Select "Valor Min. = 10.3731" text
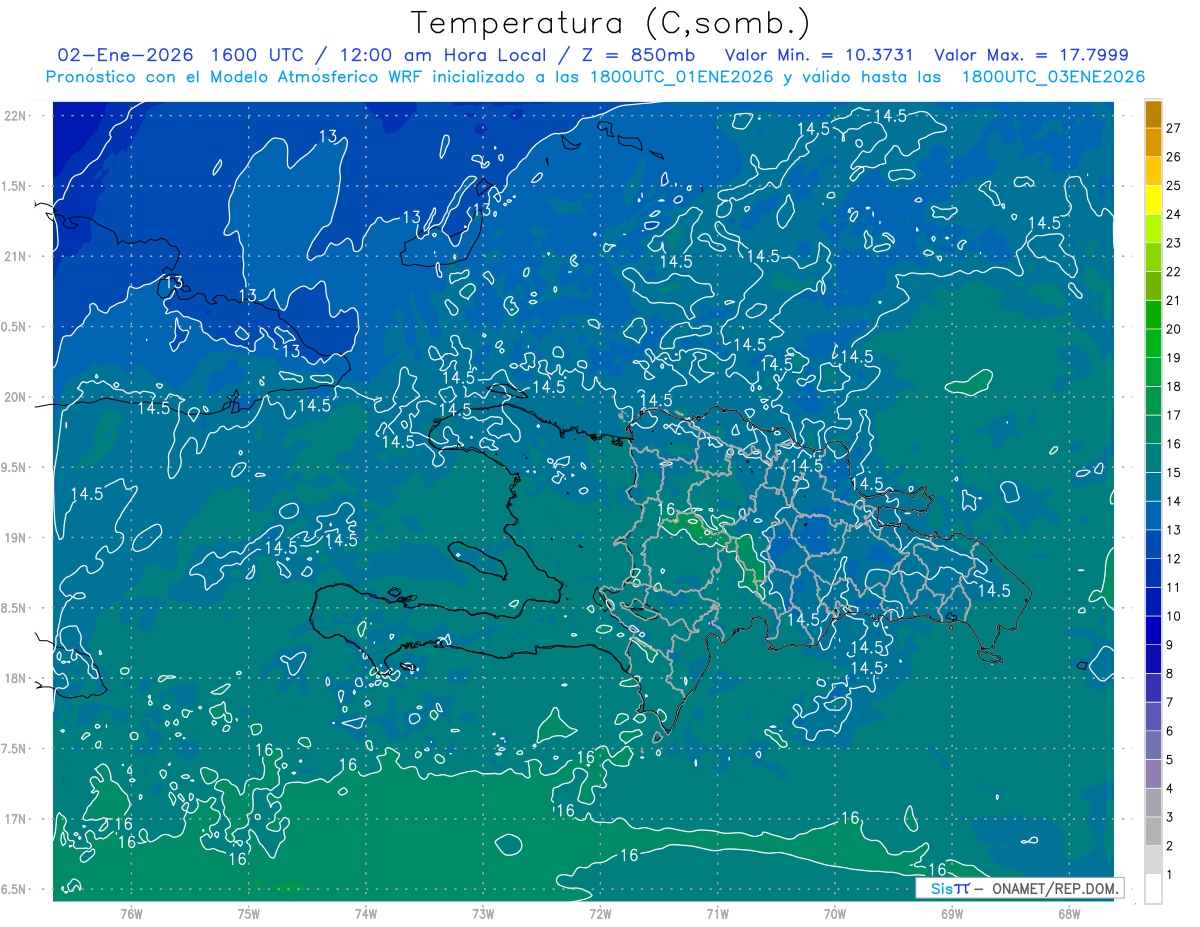 (819, 55)
